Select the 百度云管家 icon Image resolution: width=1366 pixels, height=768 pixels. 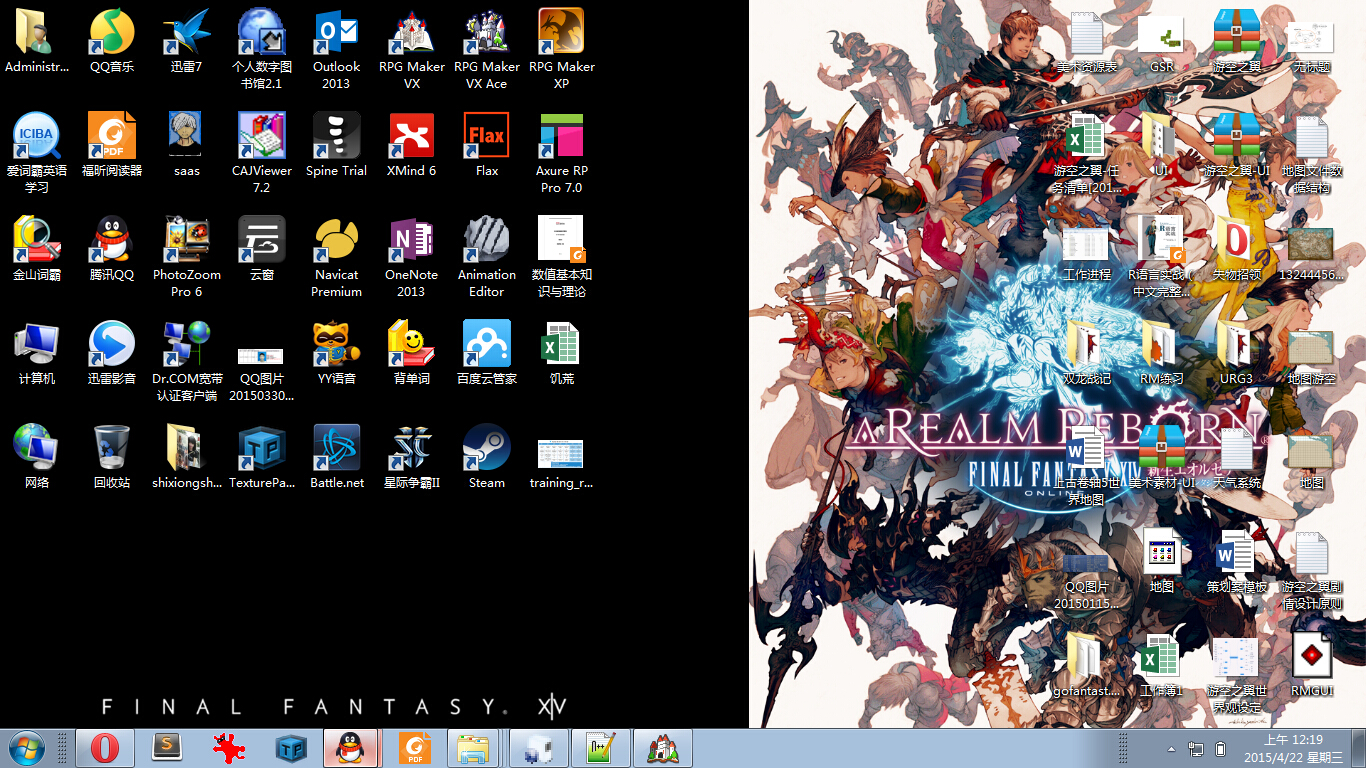(x=487, y=354)
